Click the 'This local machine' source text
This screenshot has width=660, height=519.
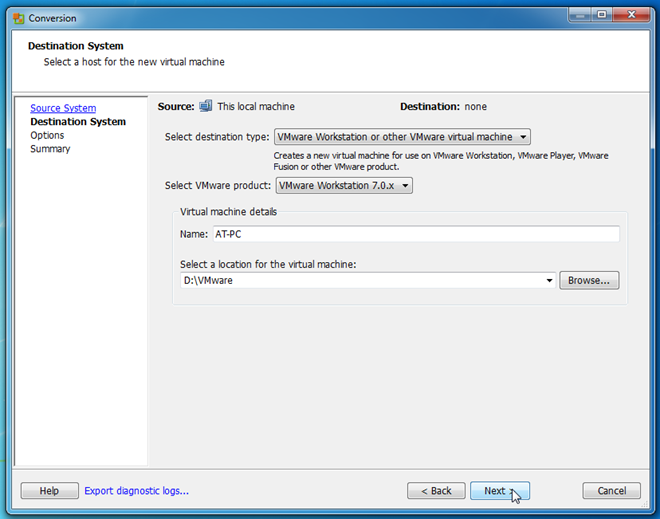point(256,106)
